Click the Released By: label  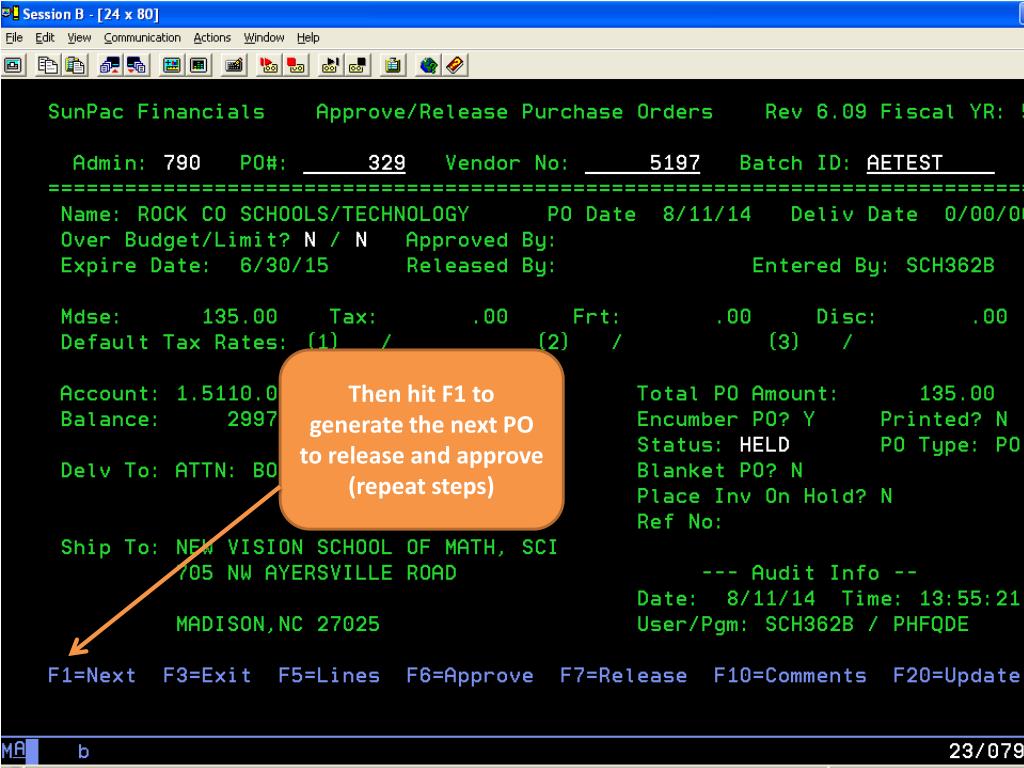[x=481, y=265]
